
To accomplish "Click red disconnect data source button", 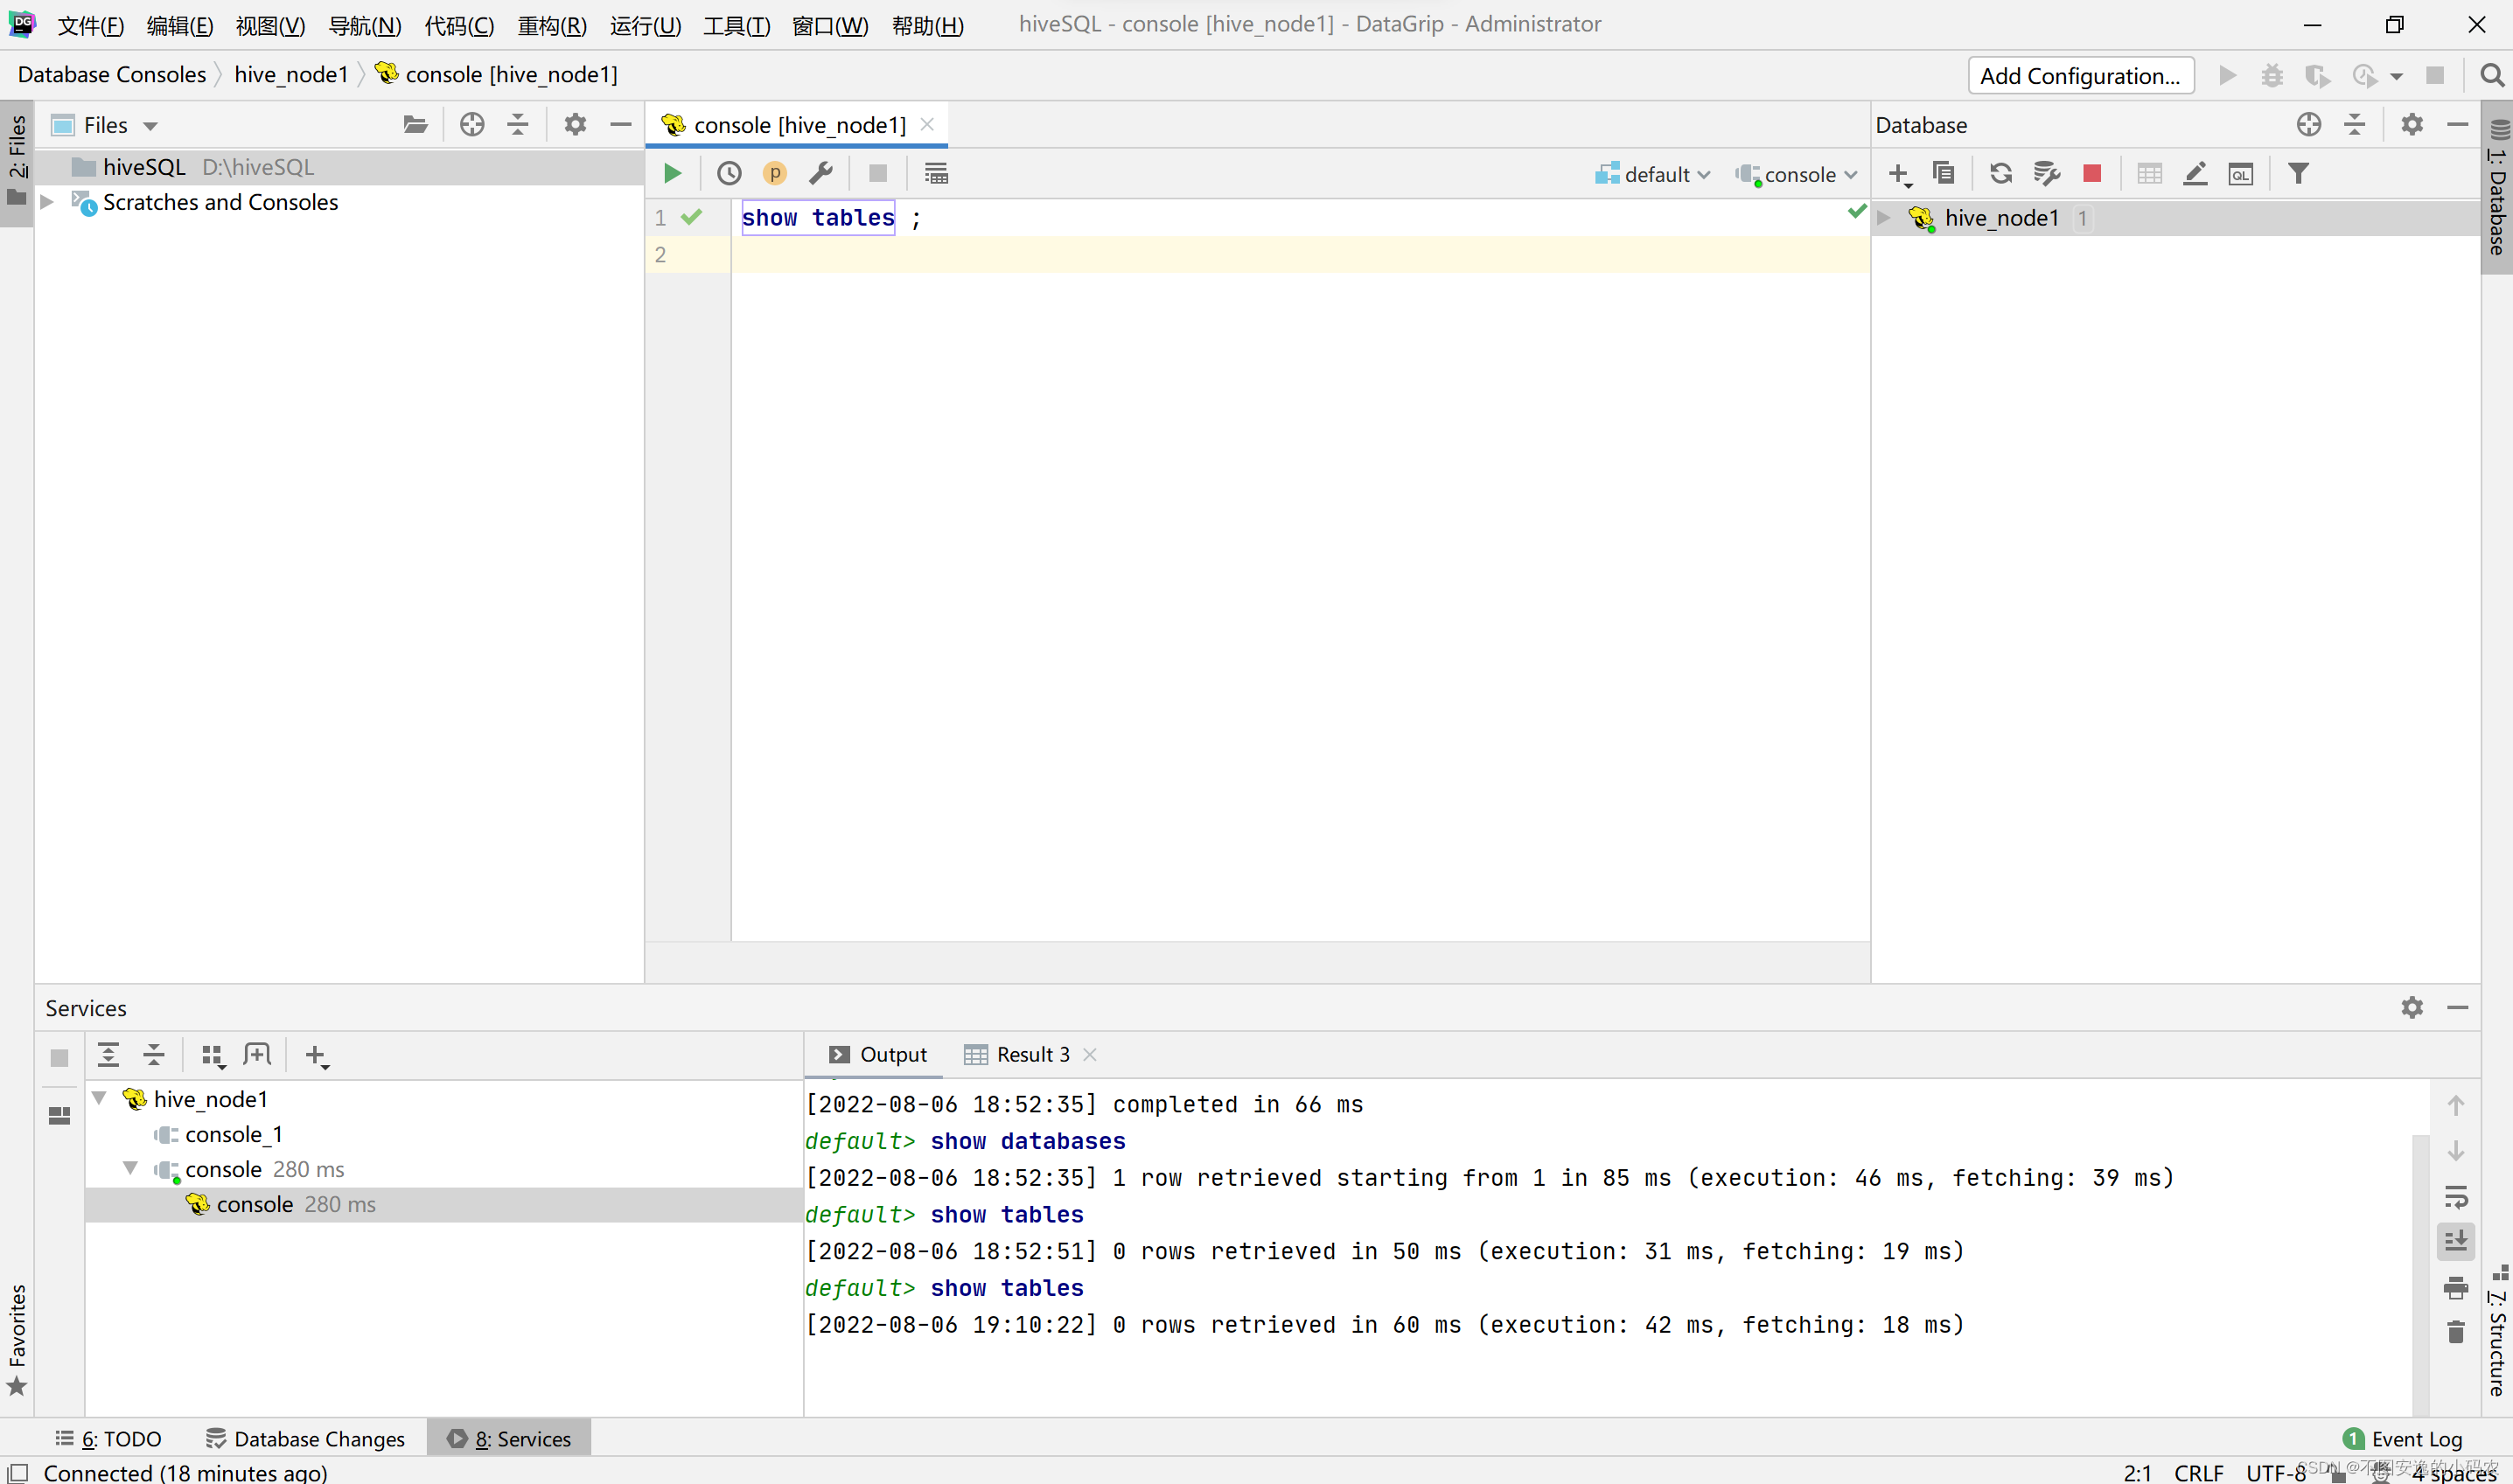I will click(2091, 174).
